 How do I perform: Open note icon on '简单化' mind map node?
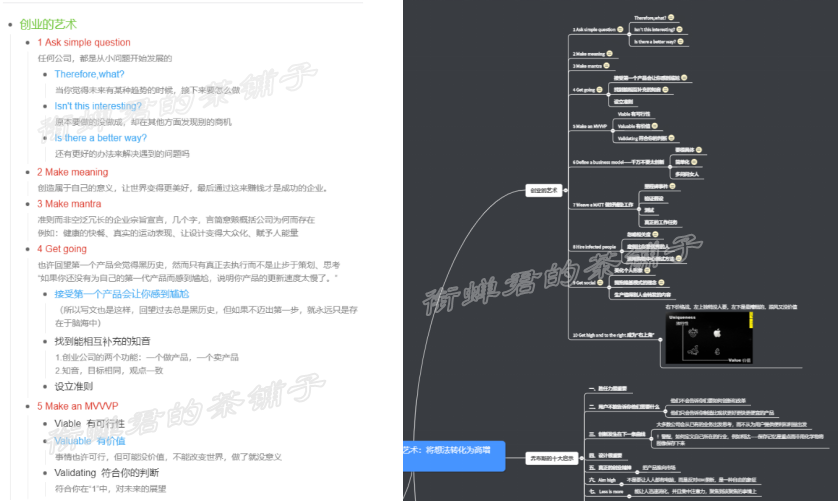694,162
